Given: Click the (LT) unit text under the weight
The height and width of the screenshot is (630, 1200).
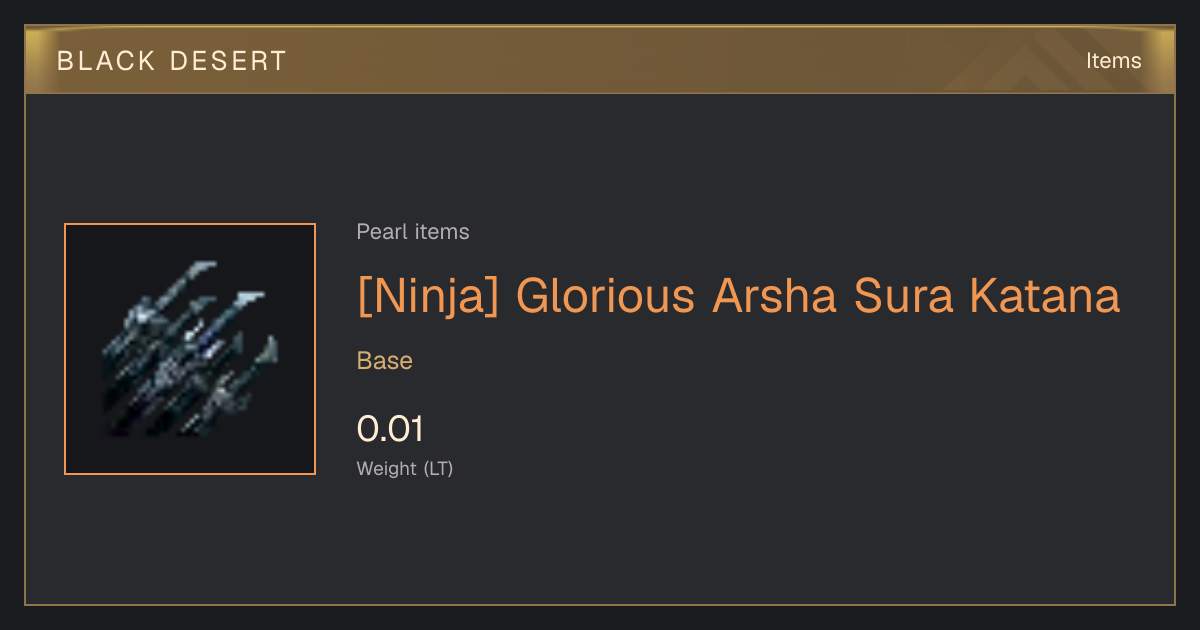Looking at the screenshot, I should tap(438, 468).
